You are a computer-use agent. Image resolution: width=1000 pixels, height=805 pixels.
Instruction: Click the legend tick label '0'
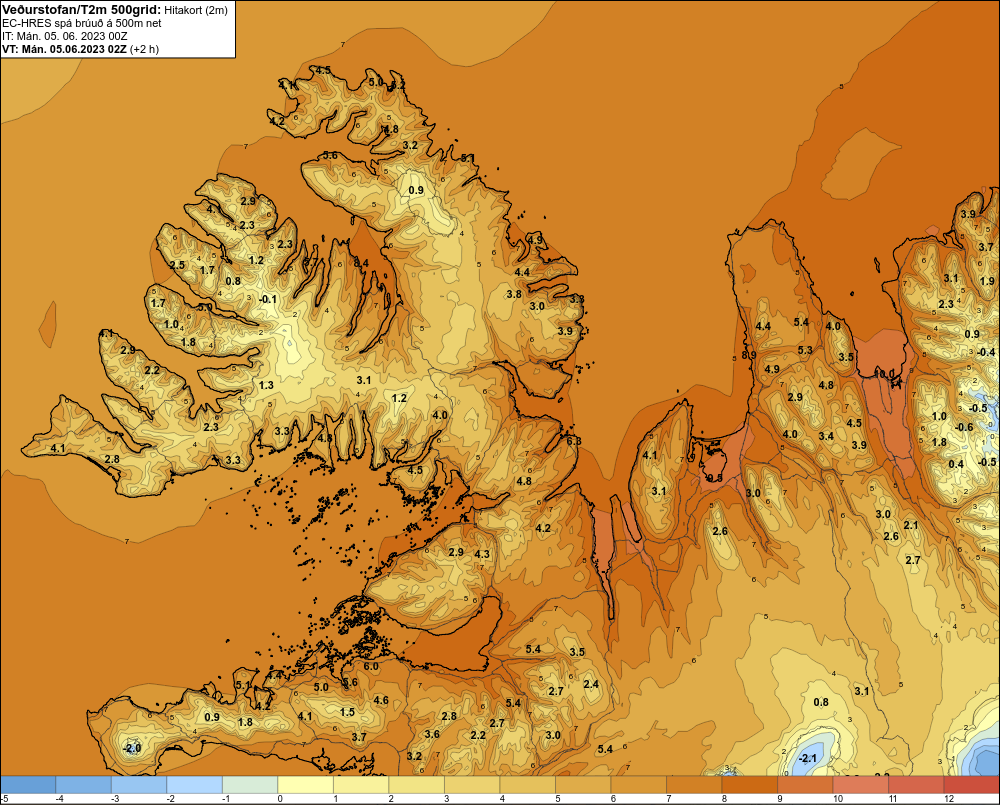[x=280, y=799]
